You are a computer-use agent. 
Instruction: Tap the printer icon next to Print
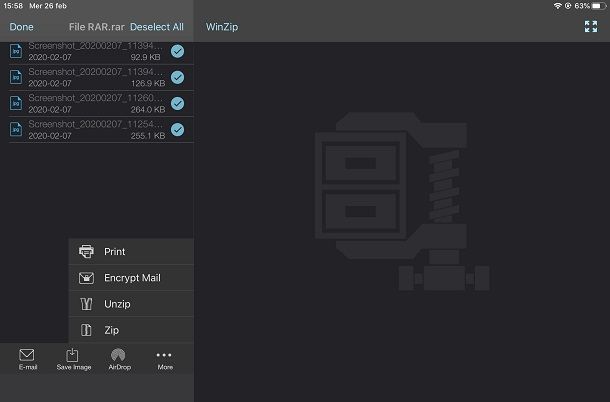(86, 252)
